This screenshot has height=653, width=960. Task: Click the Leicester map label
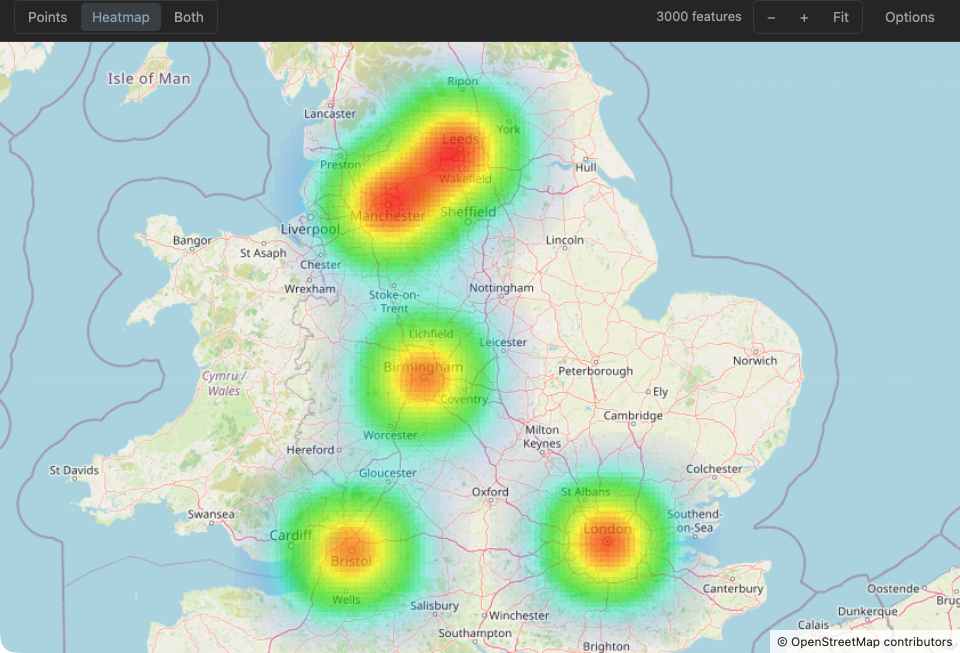click(x=503, y=342)
